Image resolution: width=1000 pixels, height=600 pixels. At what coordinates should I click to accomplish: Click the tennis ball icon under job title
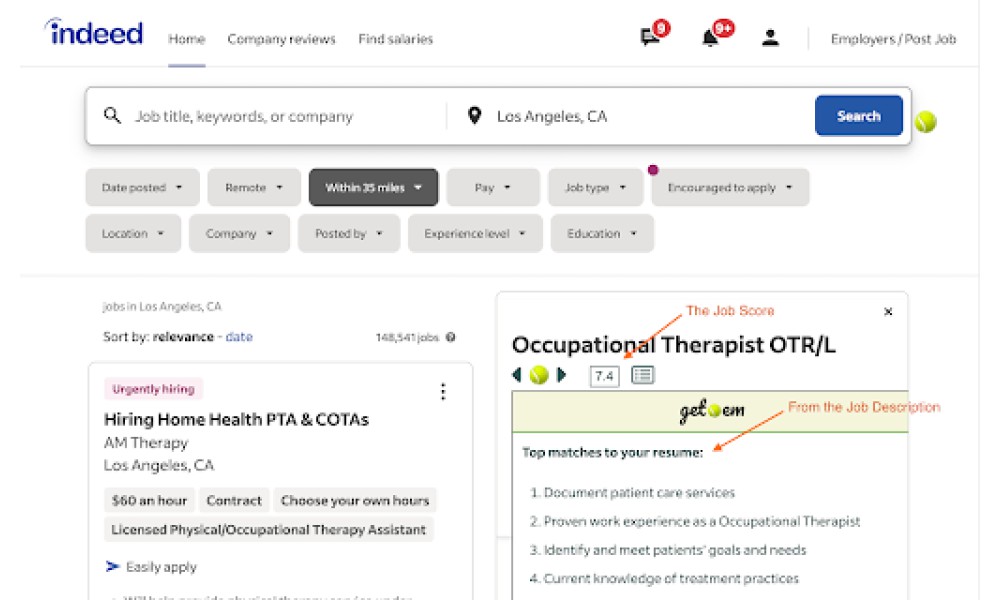[539, 375]
